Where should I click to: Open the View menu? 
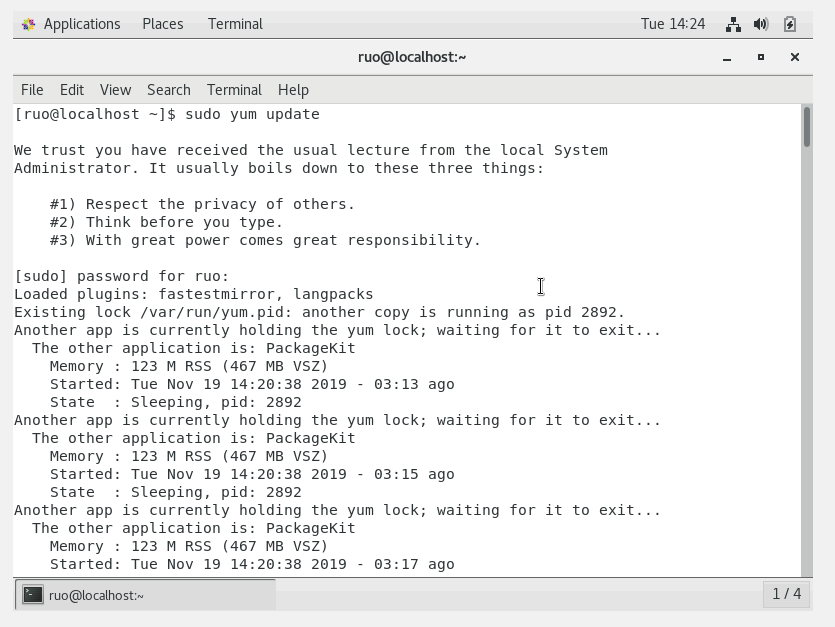tap(115, 90)
